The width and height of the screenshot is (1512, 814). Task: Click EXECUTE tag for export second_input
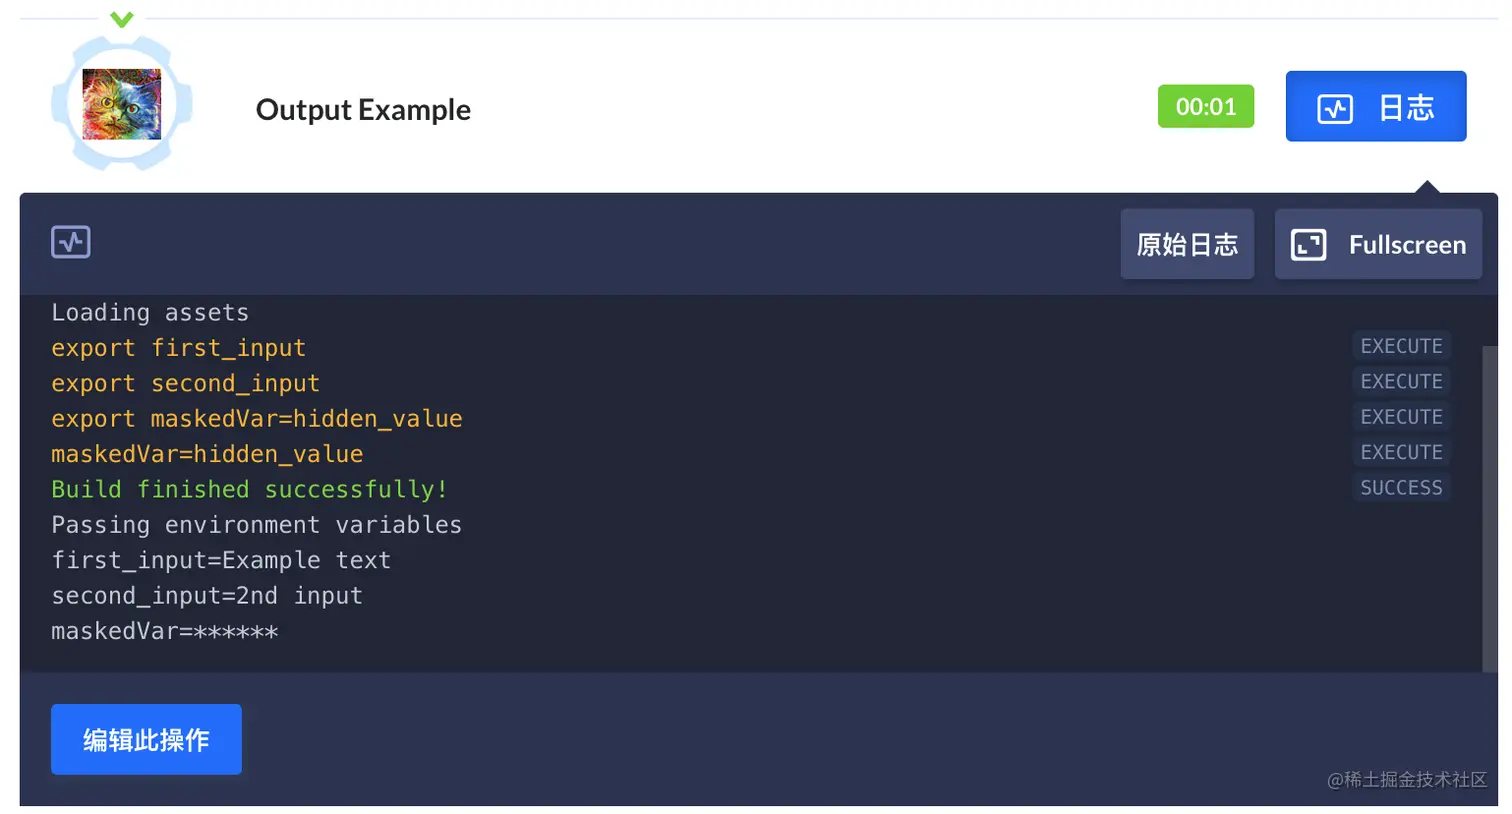coord(1401,381)
